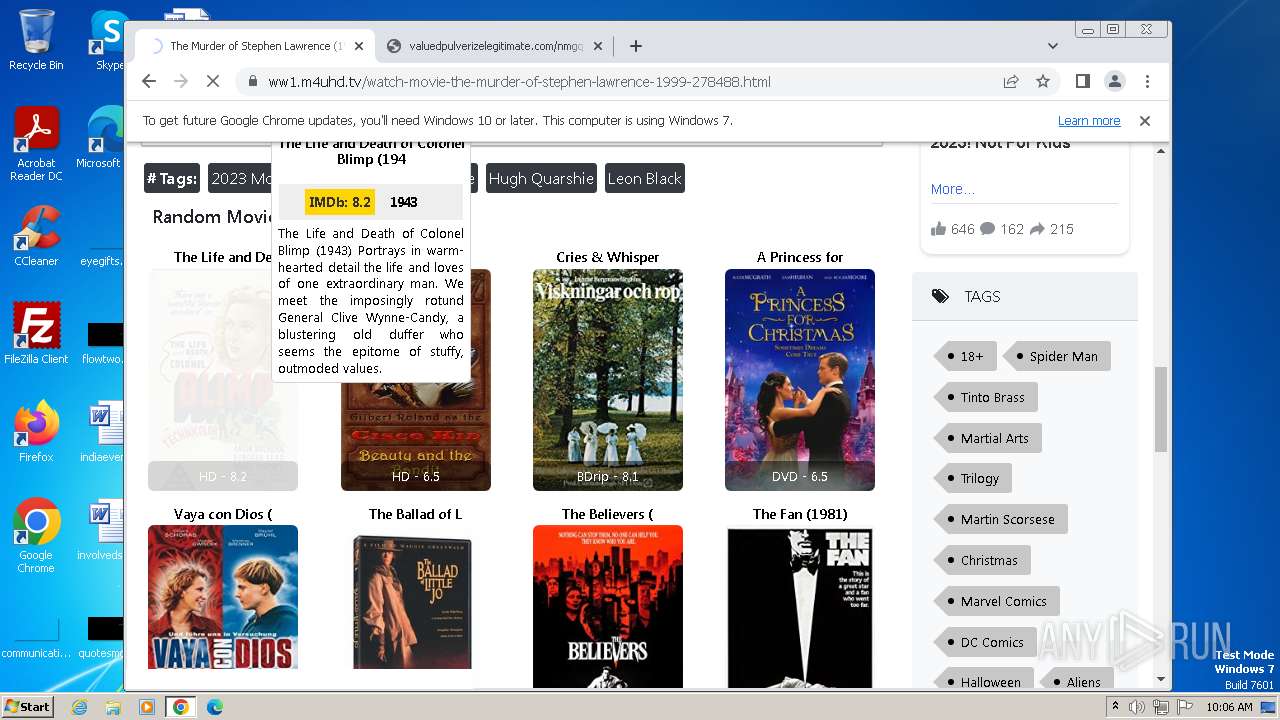Open the Recycle Bin desktop icon
Image resolution: width=1280 pixels, height=720 pixels.
point(36,40)
